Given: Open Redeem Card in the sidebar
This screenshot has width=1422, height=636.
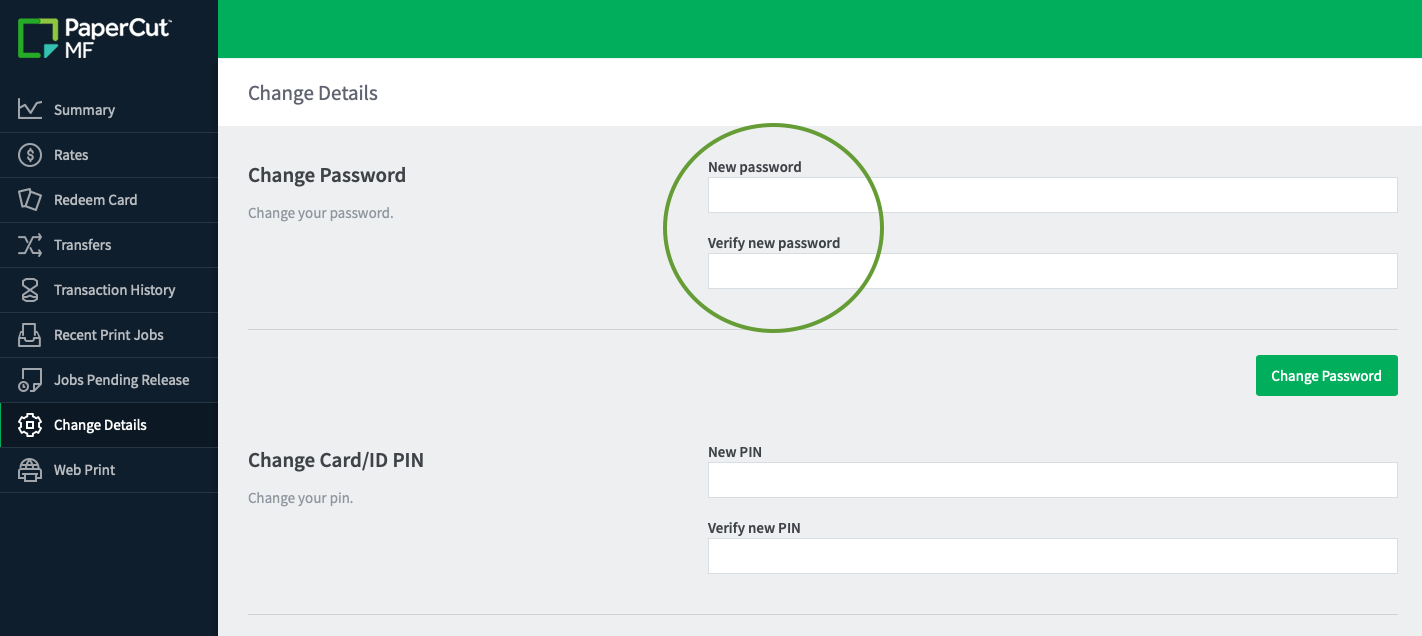Looking at the screenshot, I should coord(109,200).
